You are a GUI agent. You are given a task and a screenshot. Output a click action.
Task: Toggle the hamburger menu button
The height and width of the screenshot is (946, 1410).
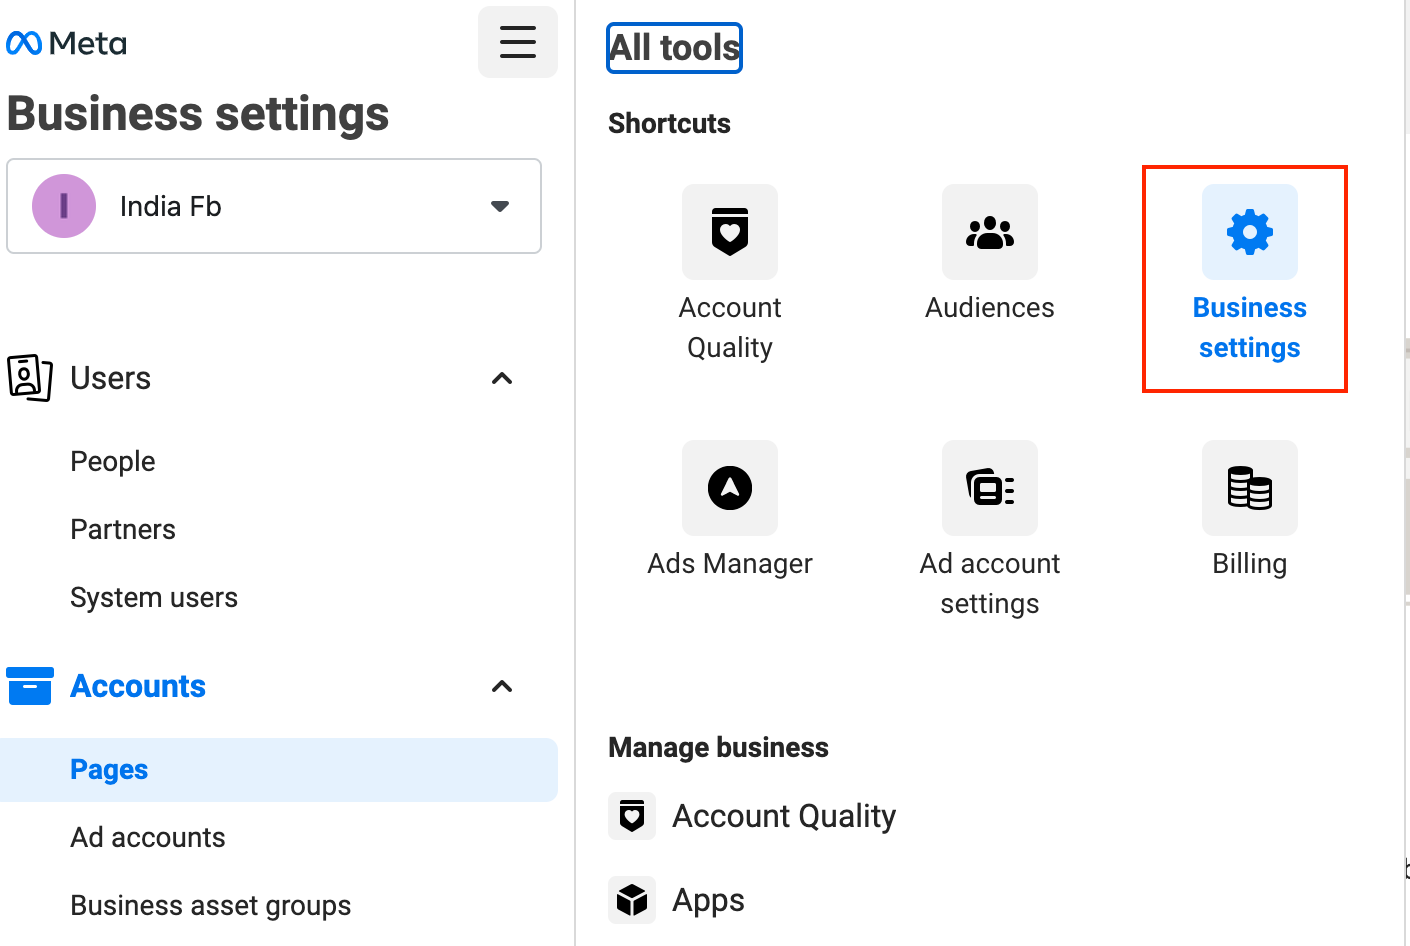(x=518, y=42)
